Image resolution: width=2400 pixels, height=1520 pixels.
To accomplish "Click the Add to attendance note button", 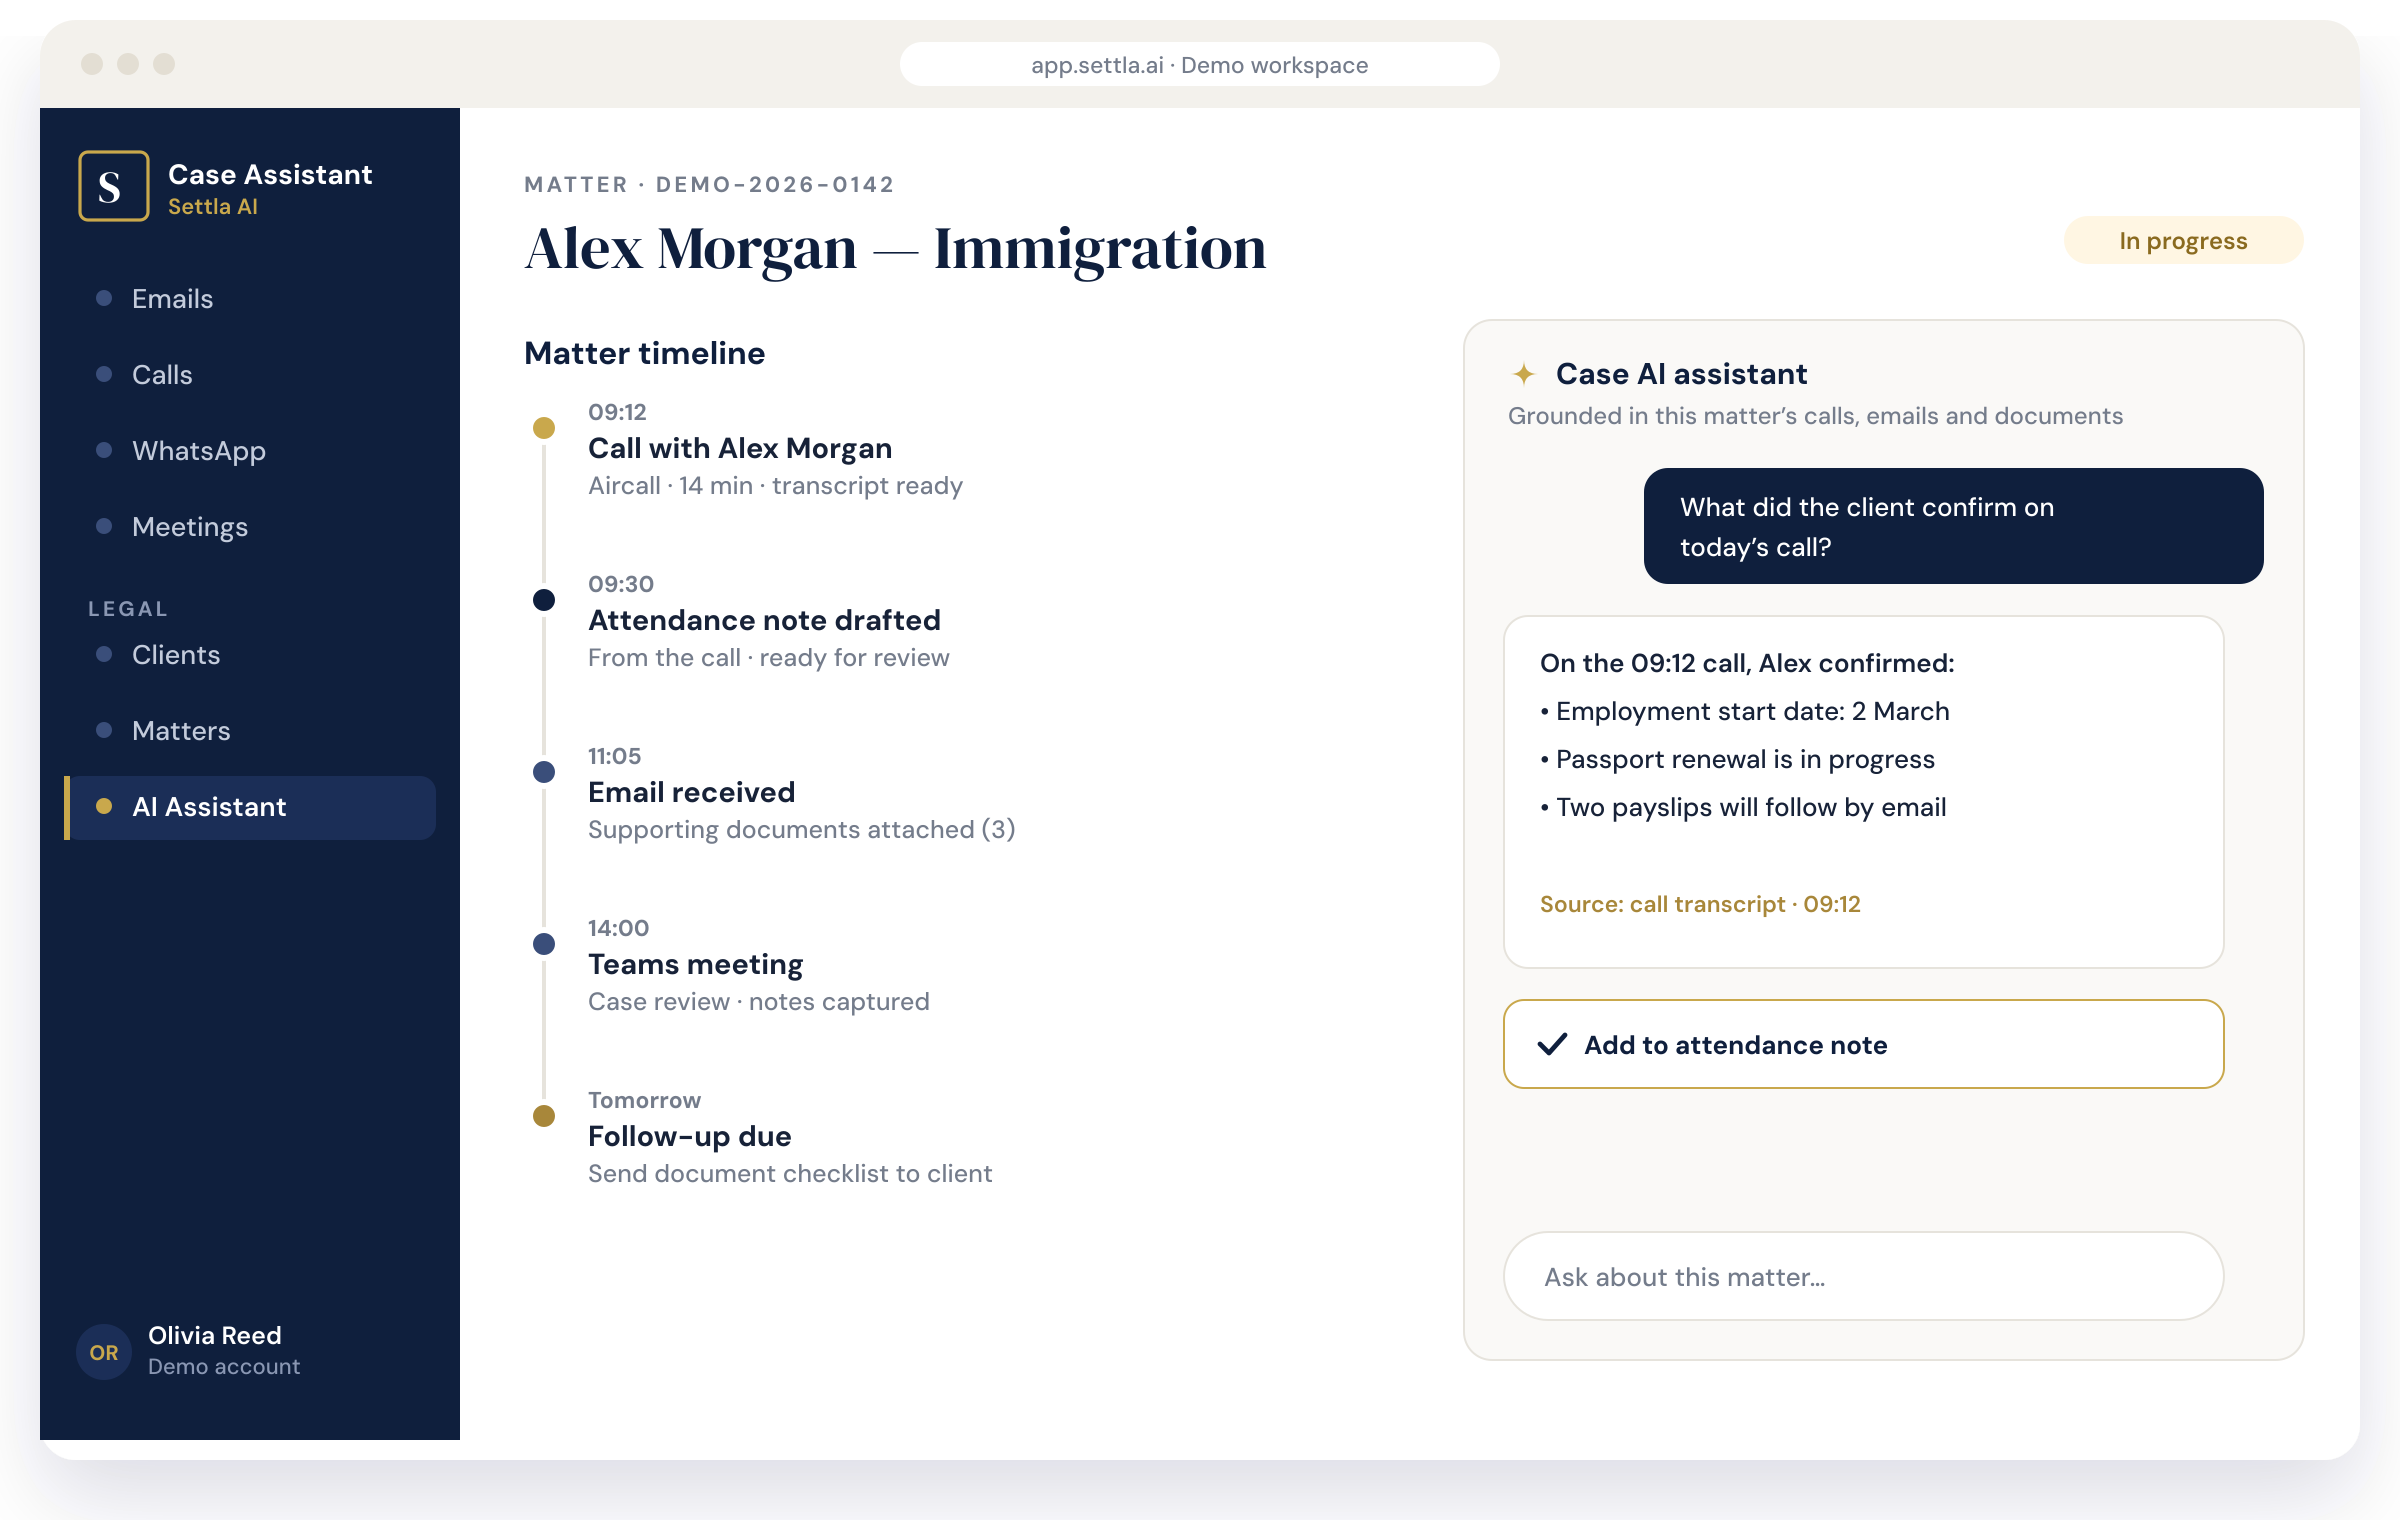I will (x=1863, y=1044).
